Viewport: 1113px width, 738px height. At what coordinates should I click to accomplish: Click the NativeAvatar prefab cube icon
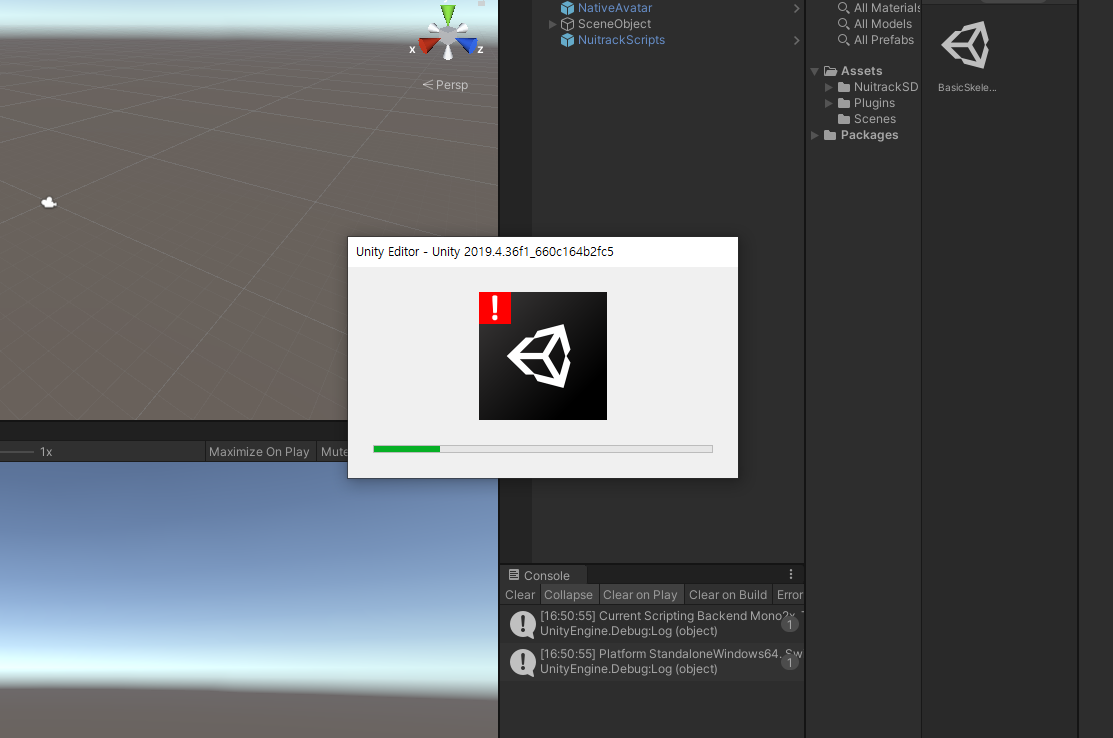pyautogui.click(x=567, y=8)
